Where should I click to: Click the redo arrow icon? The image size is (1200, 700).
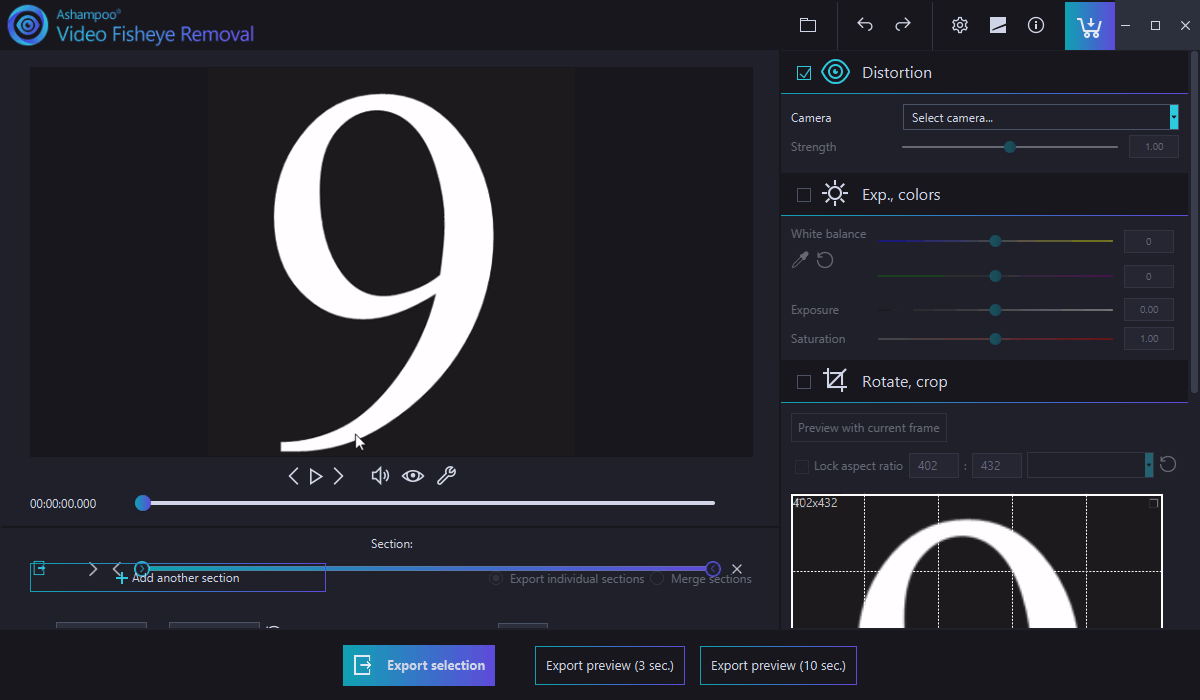(x=903, y=25)
